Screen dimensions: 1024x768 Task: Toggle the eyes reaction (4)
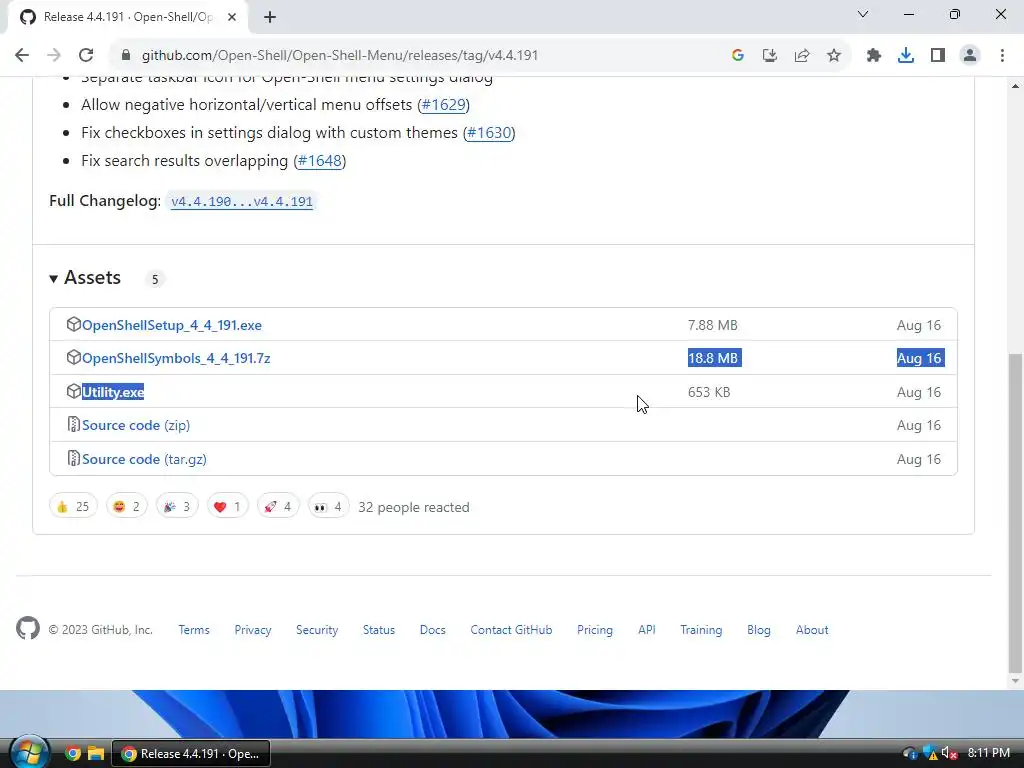click(x=328, y=506)
